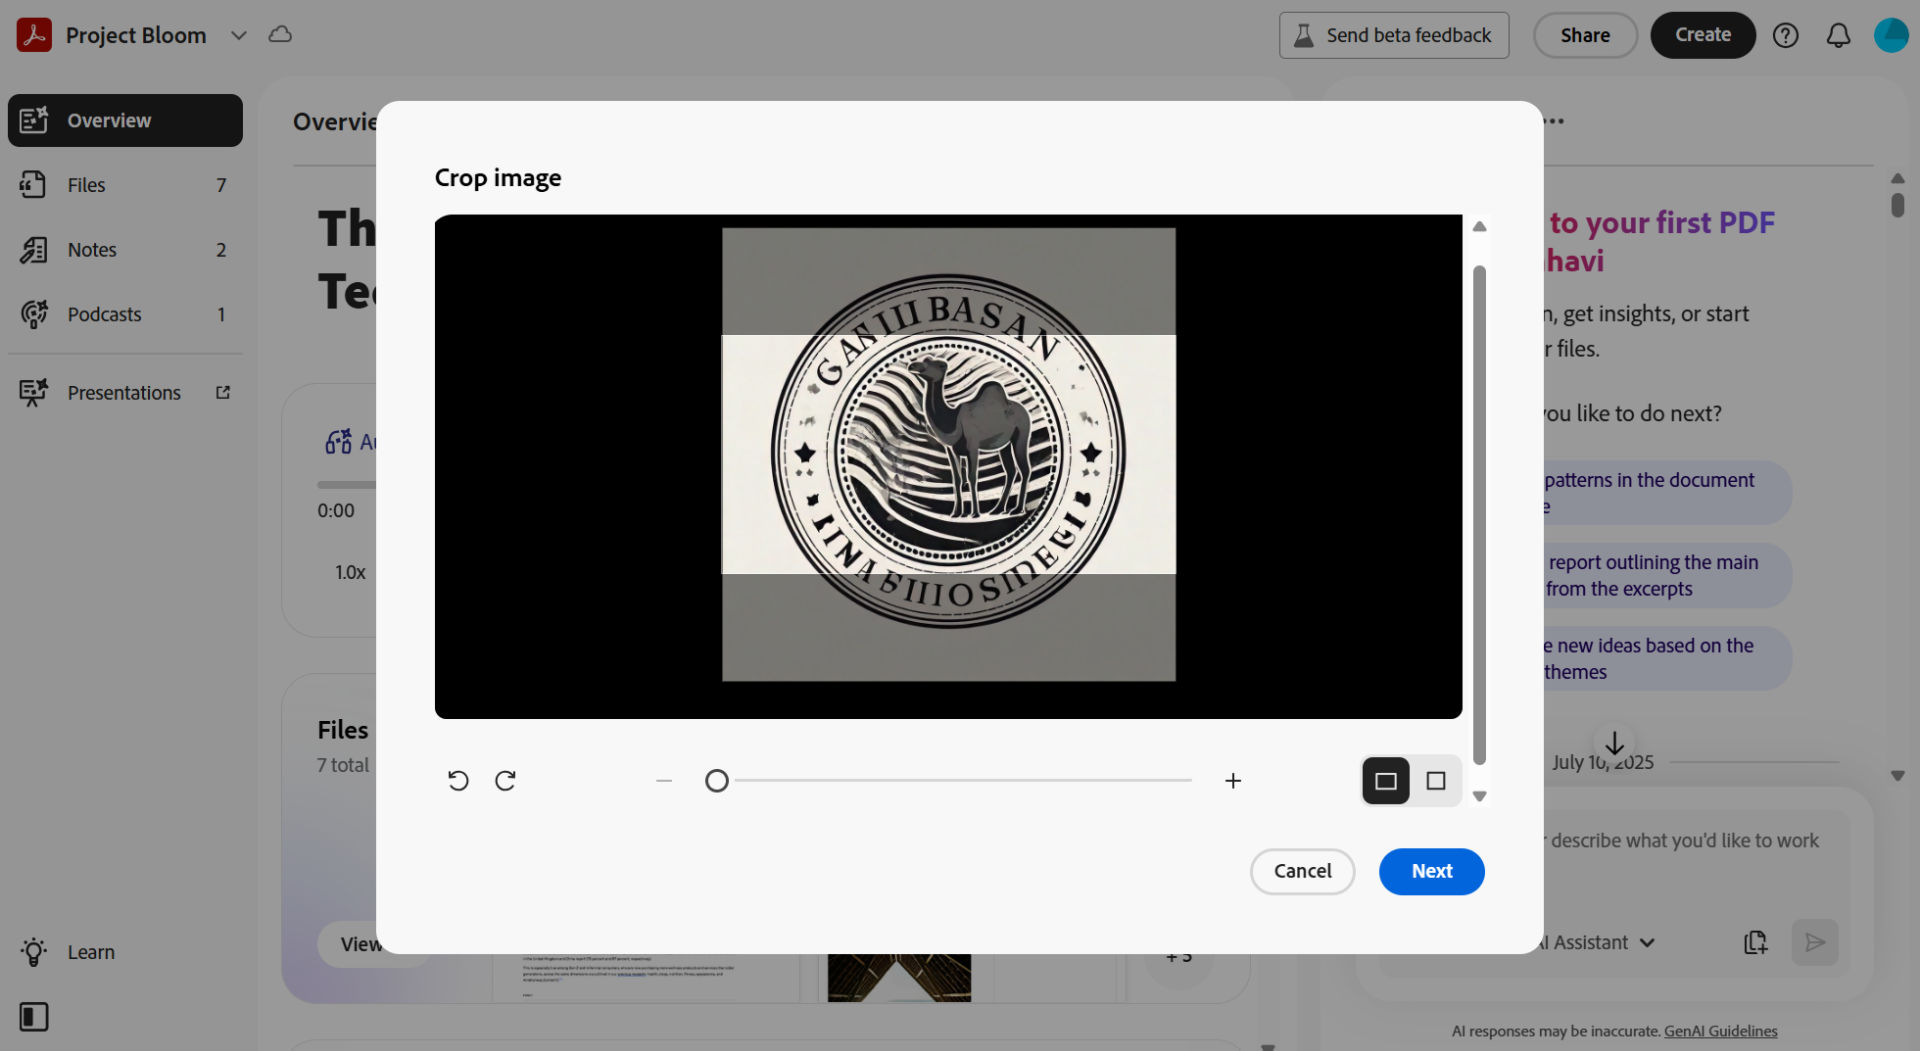The width and height of the screenshot is (1920, 1051).
Task: Collapse the left sidebar panel
Action: tap(33, 1016)
